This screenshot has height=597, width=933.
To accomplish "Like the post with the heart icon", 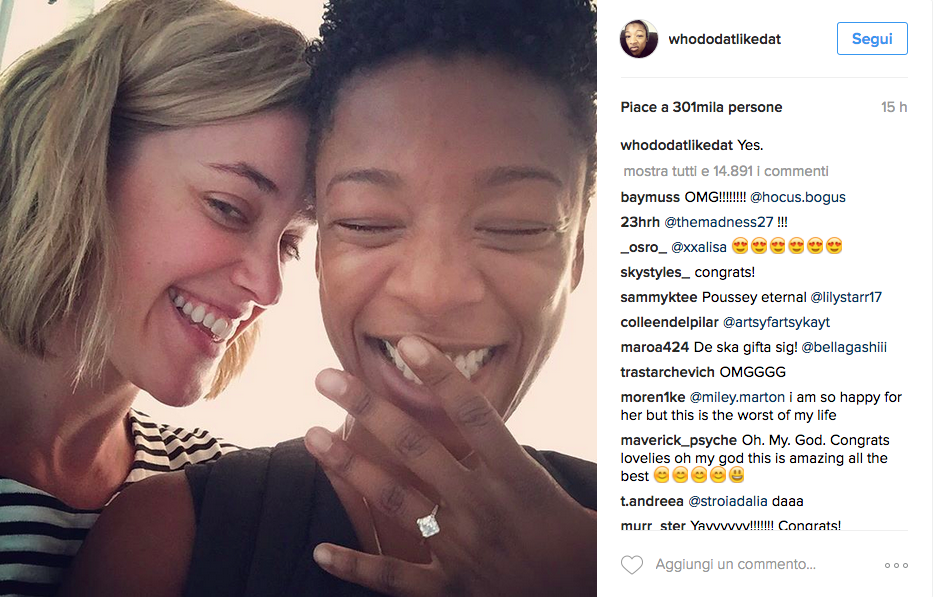I will point(631,564).
